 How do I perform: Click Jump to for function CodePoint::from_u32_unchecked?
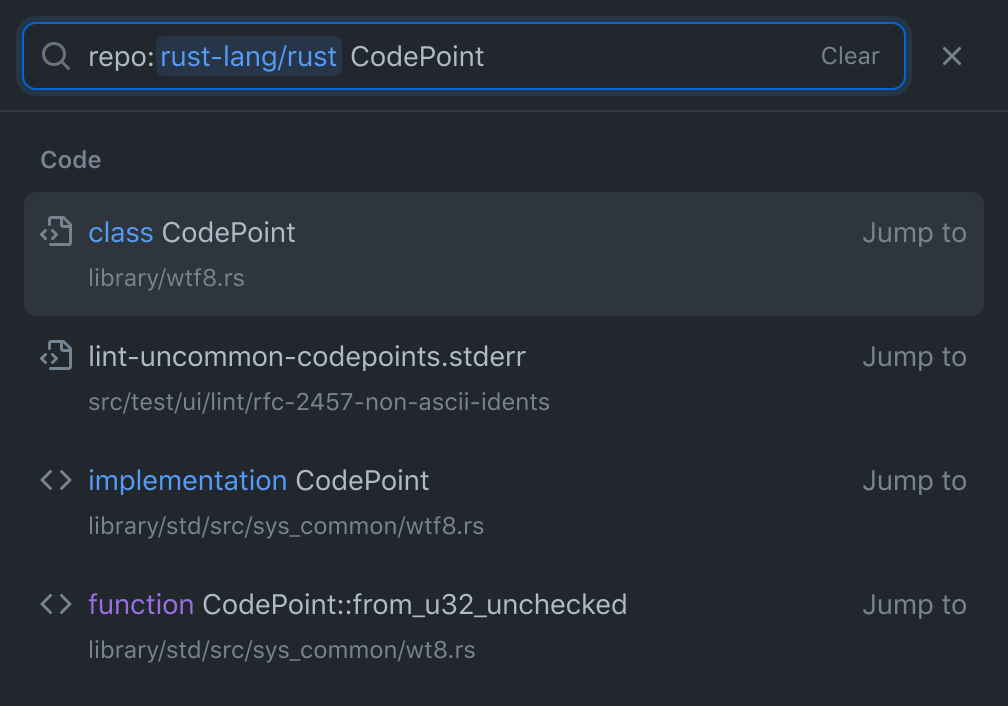(x=914, y=605)
